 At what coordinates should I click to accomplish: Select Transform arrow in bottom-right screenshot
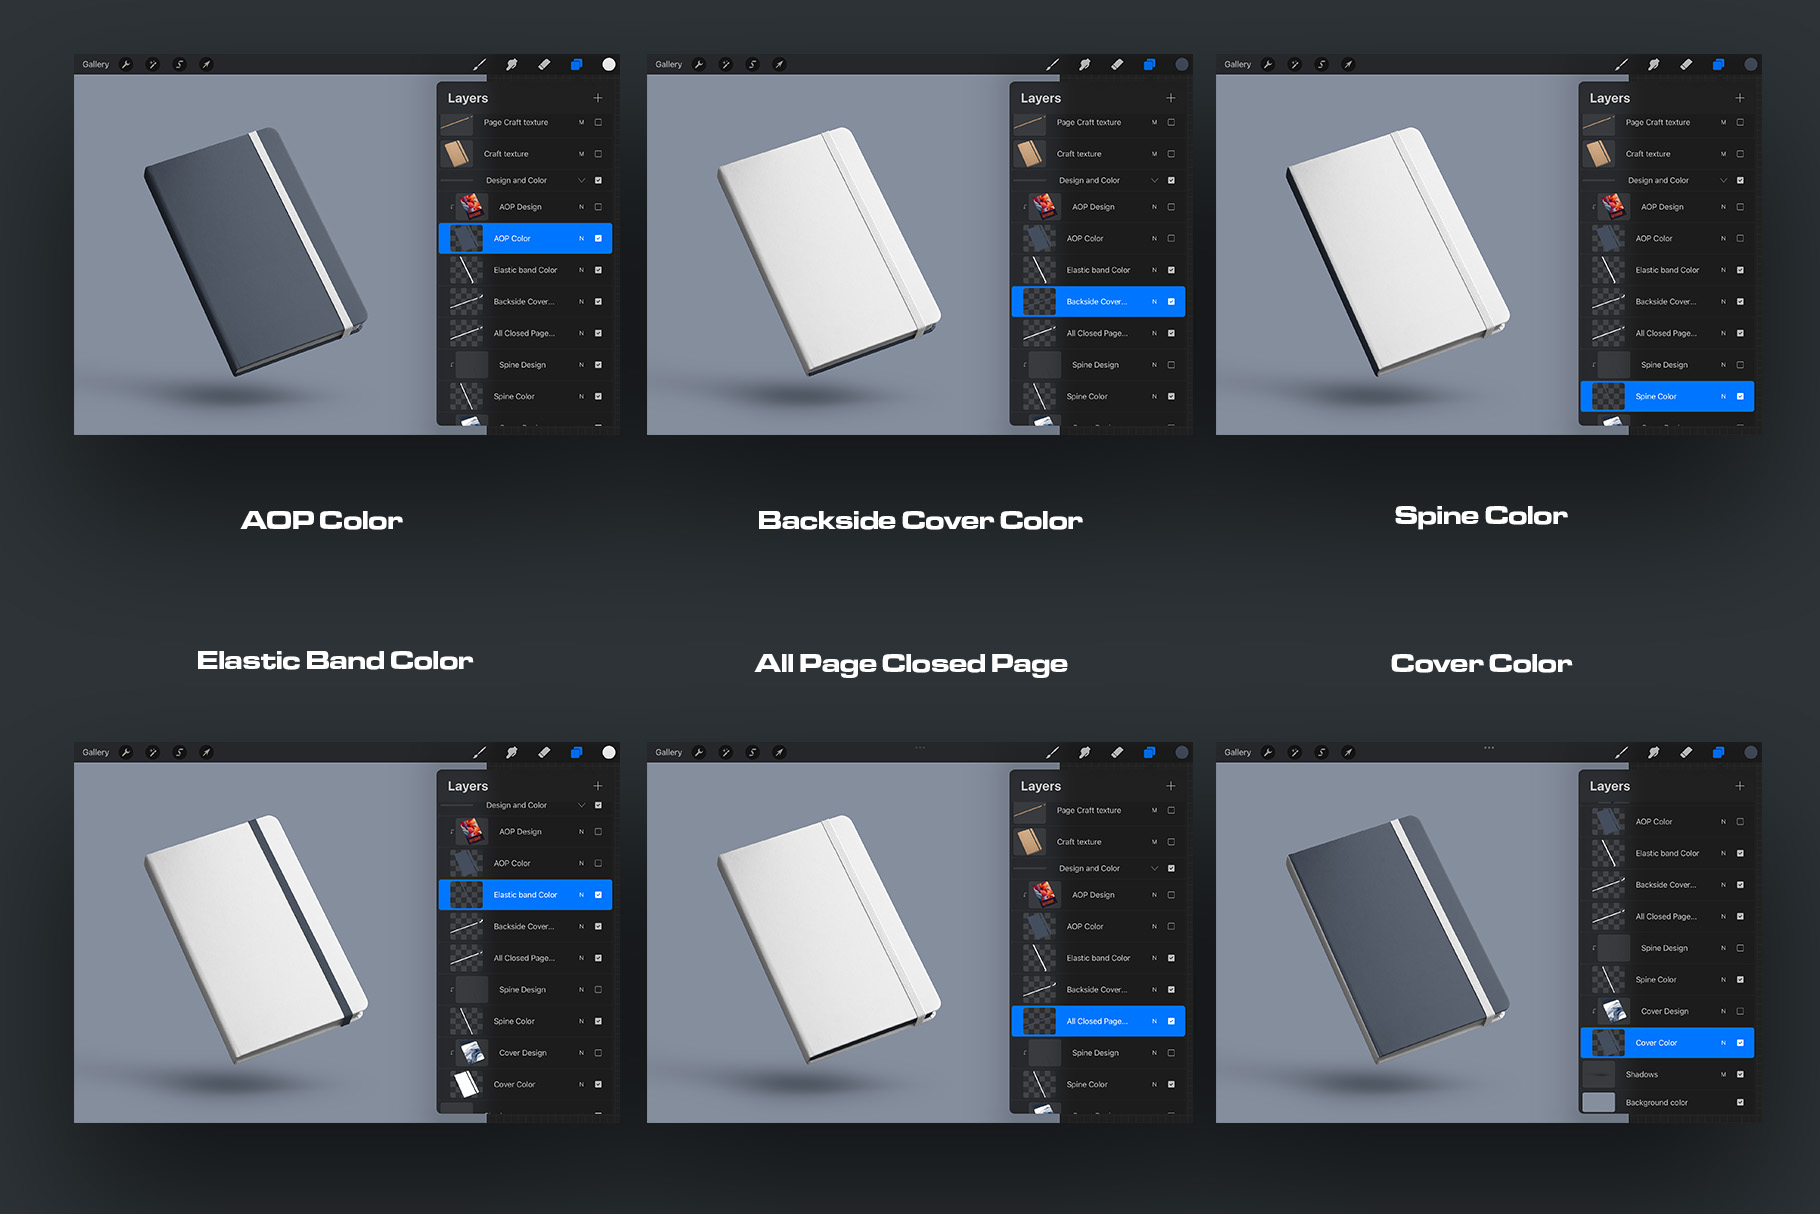point(1348,752)
